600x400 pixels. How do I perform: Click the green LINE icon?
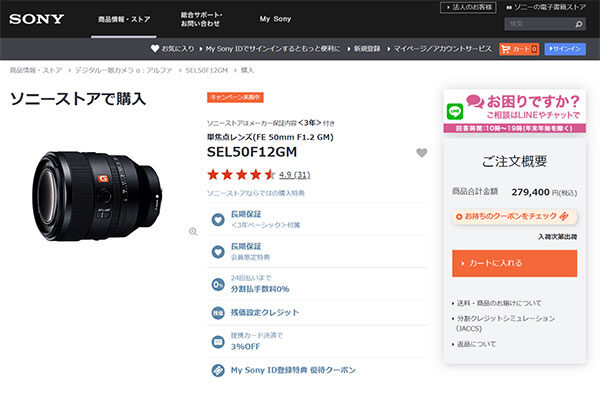tap(455, 111)
